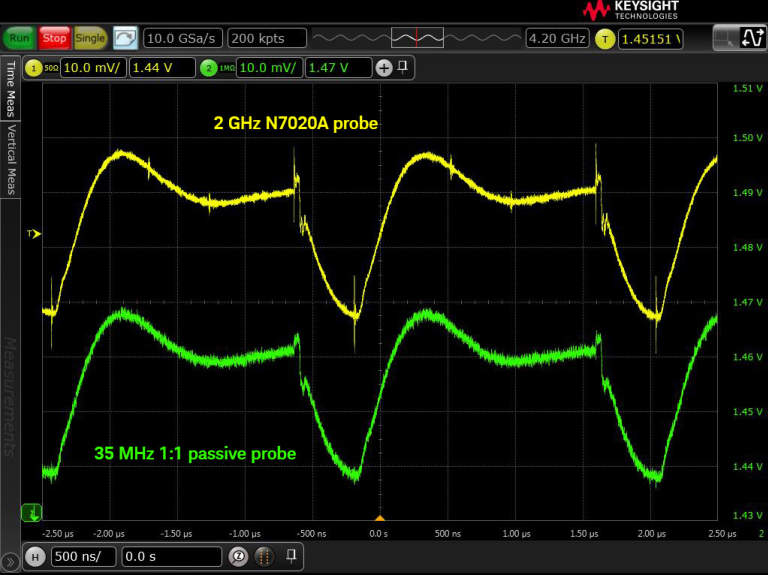Viewport: 768px width, 575px height.
Task: Change channel 1 10.0 mV/ scale field
Action: coord(93,68)
